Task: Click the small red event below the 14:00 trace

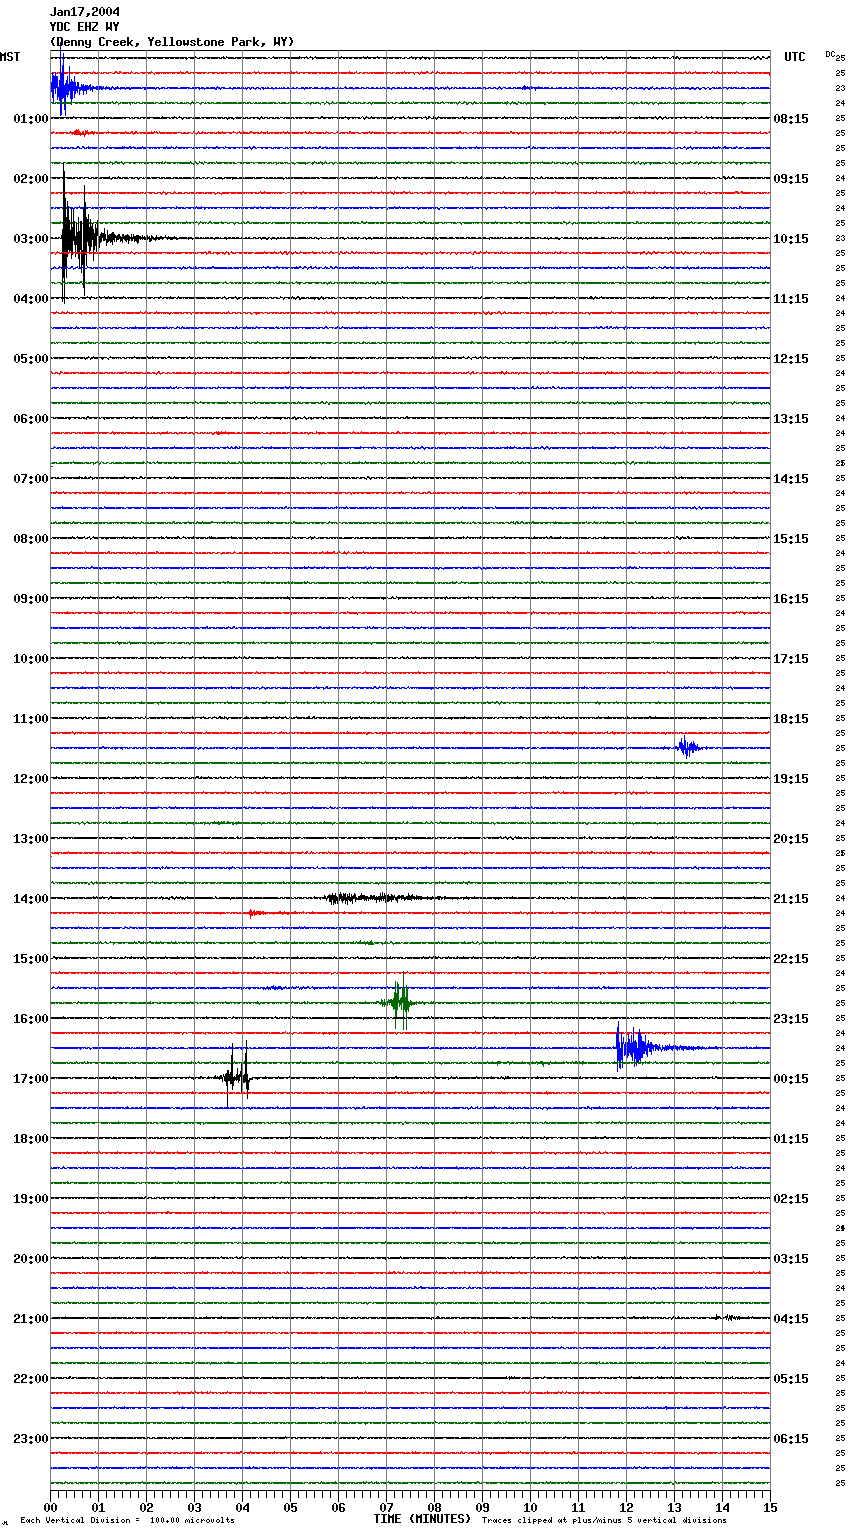Action: point(258,913)
